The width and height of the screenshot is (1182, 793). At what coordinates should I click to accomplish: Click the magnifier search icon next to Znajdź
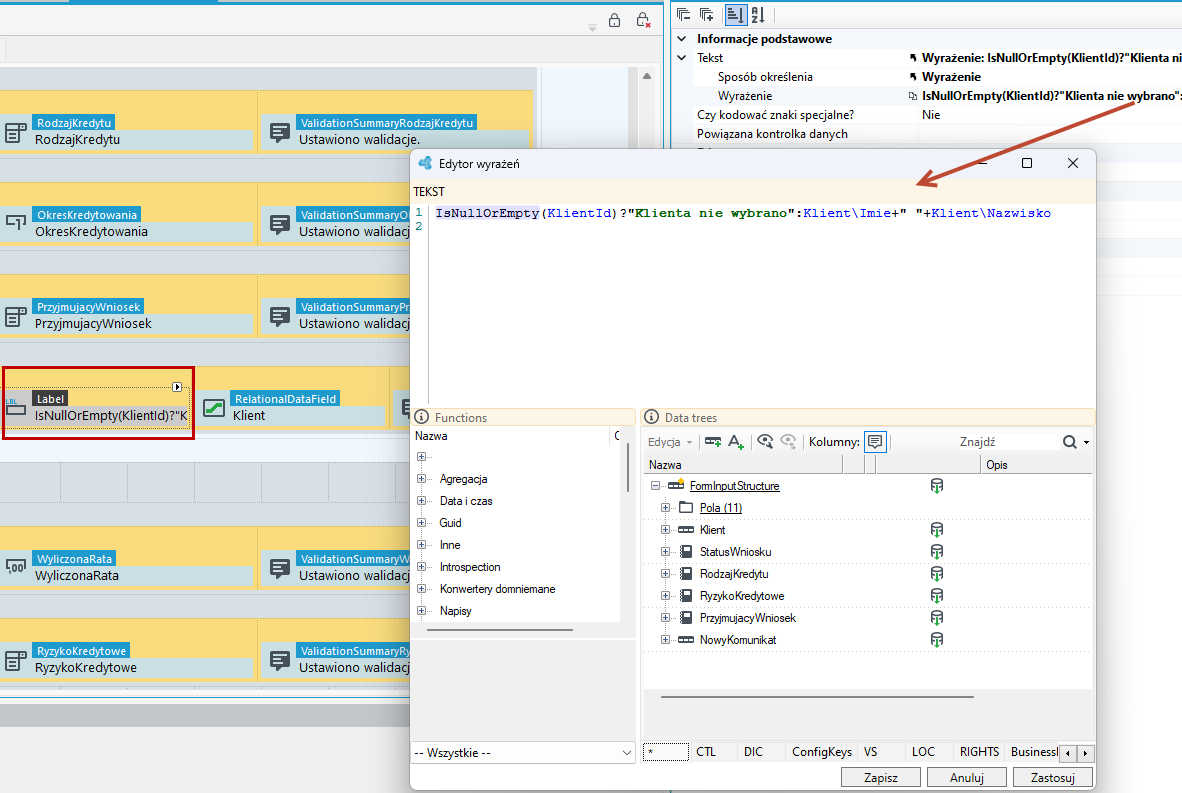click(x=1070, y=442)
